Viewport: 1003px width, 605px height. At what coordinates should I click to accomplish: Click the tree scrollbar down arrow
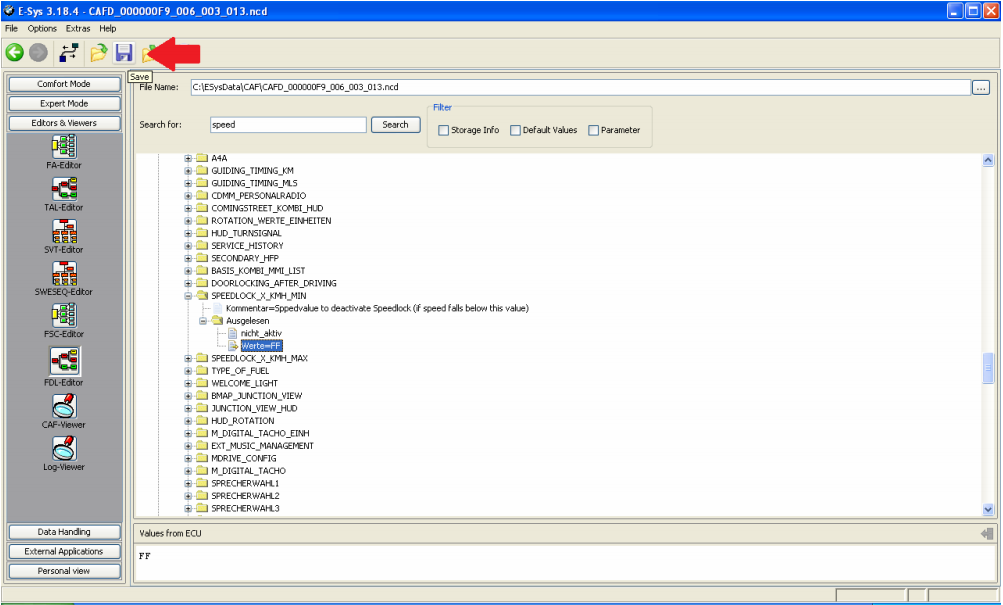tap(988, 510)
